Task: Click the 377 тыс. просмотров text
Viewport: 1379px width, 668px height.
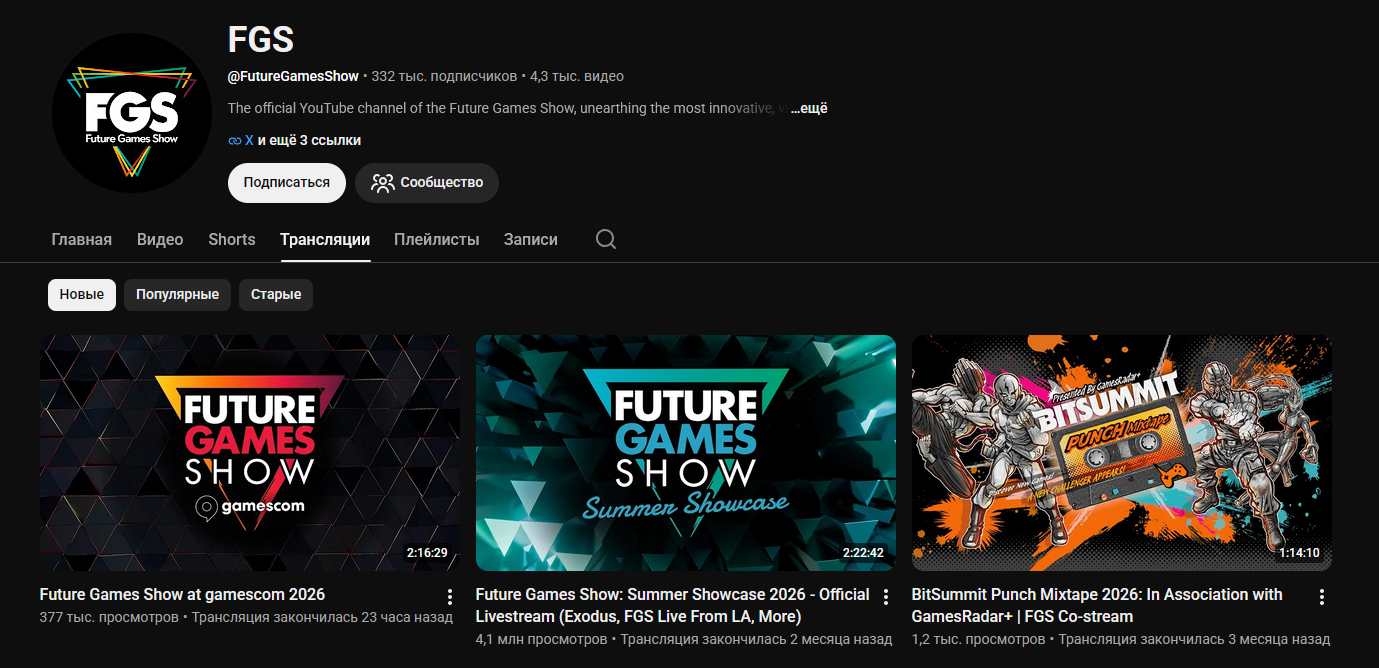Action: click(109, 617)
